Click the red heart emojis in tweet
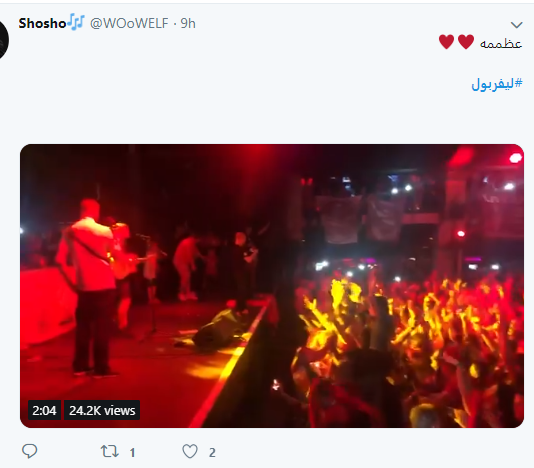 (x=456, y=42)
